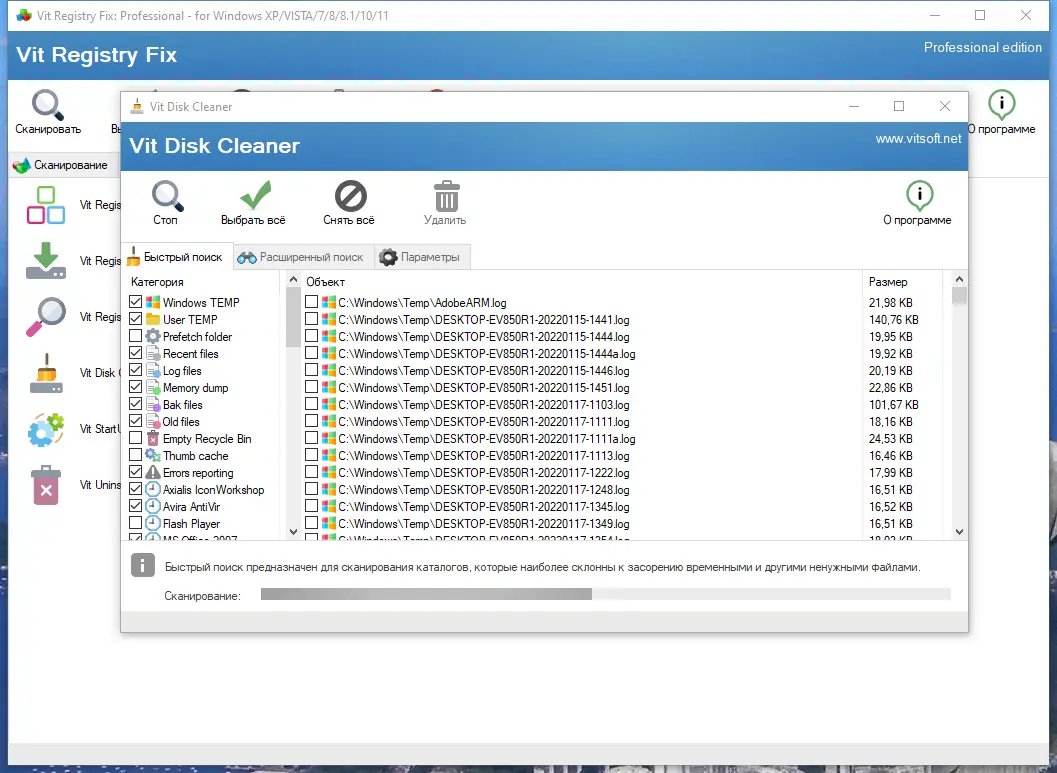Image resolution: width=1057 pixels, height=773 pixels.
Task: Click the category list scrollbar thumb
Action: pyautogui.click(x=293, y=317)
